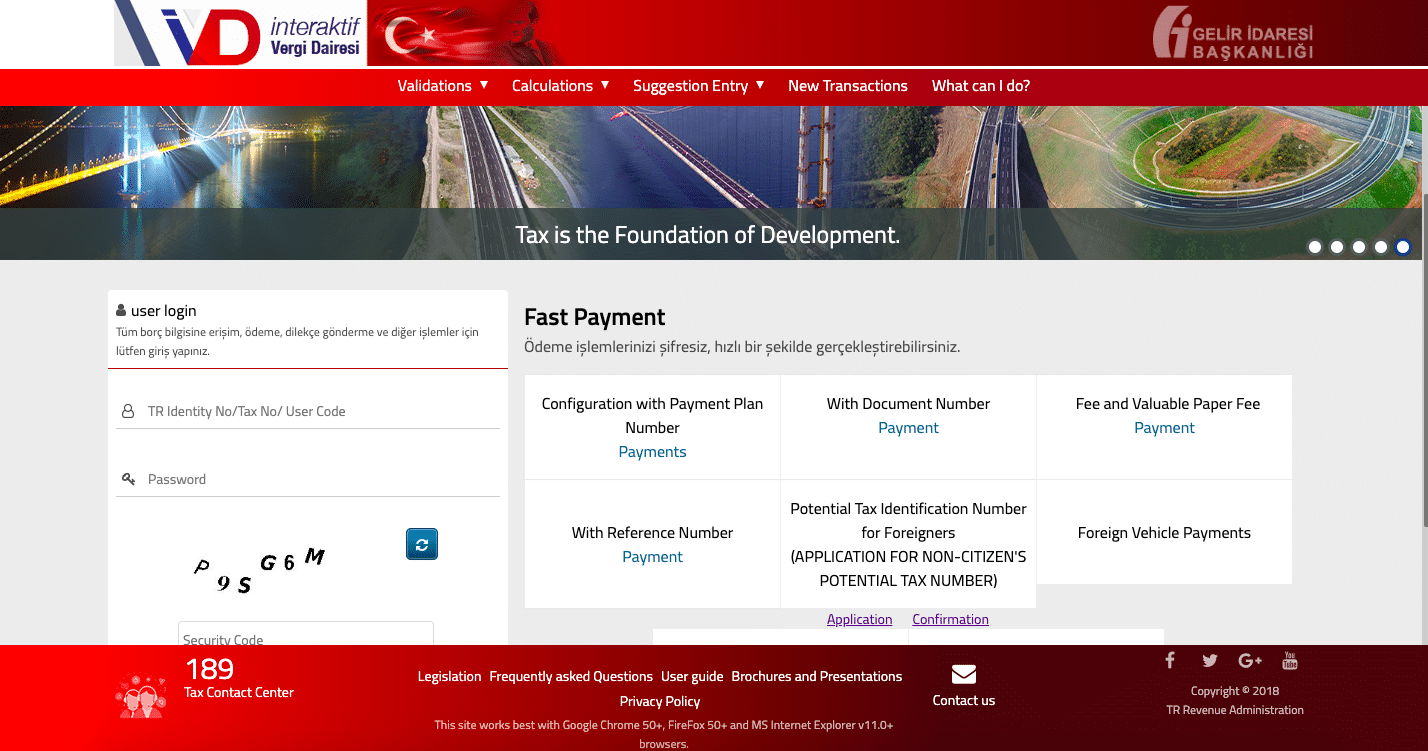The height and width of the screenshot is (751, 1428).
Task: Select the fourth carousel slide dot
Action: tap(1381, 247)
